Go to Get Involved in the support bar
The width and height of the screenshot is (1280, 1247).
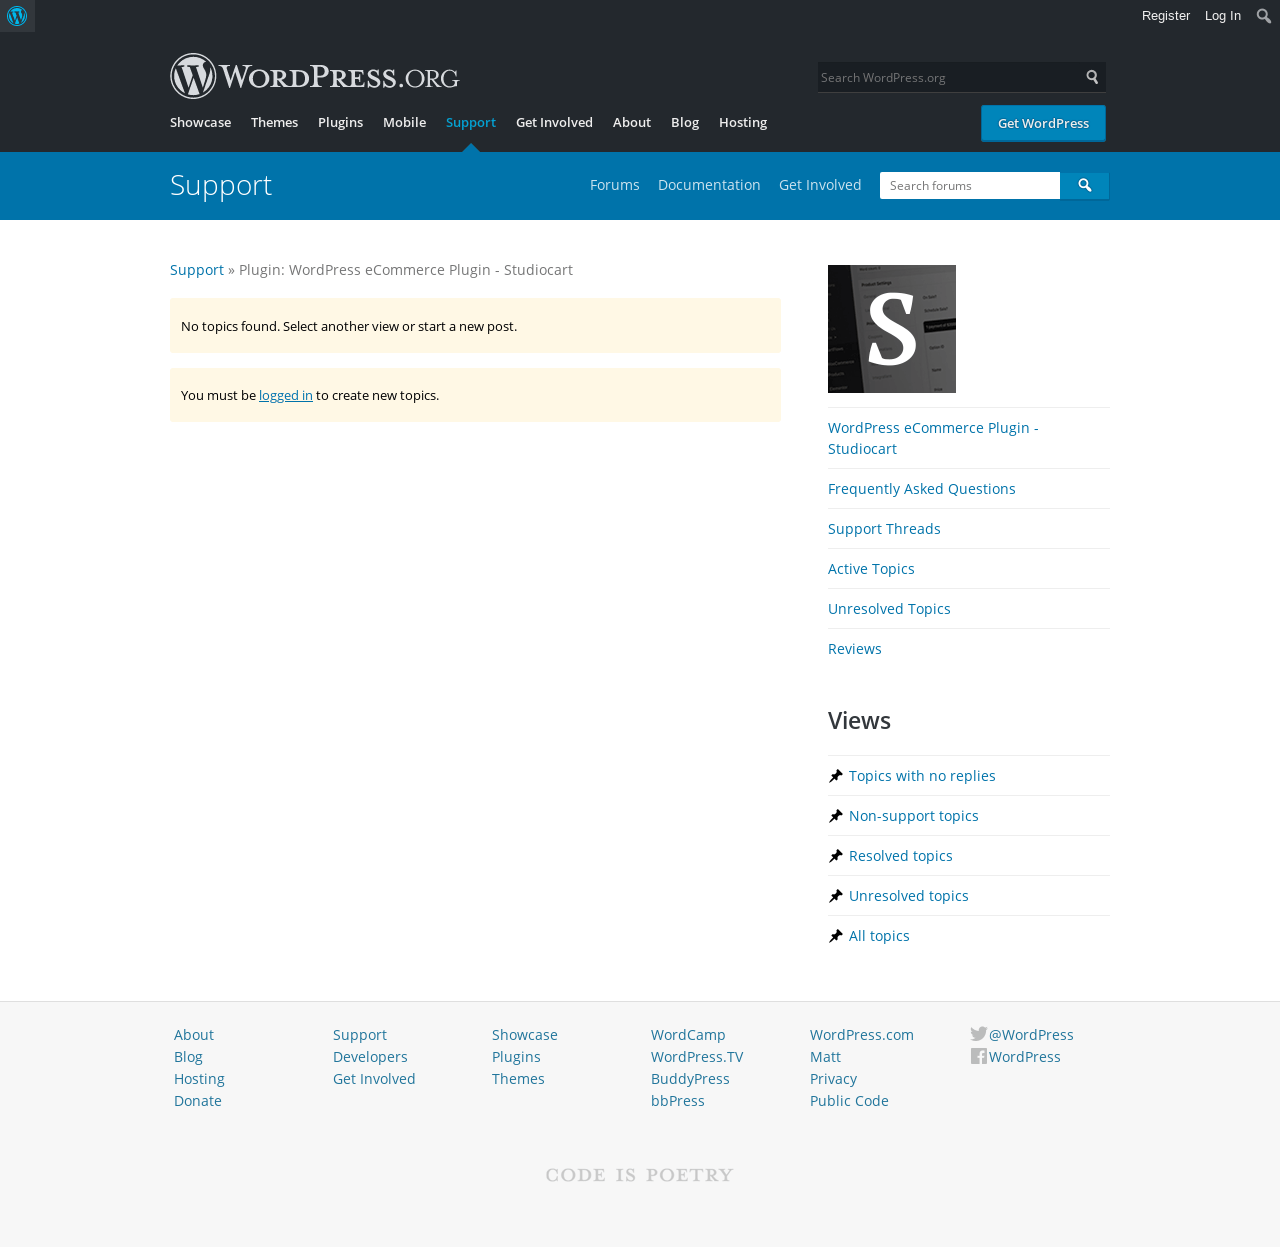click(x=820, y=185)
